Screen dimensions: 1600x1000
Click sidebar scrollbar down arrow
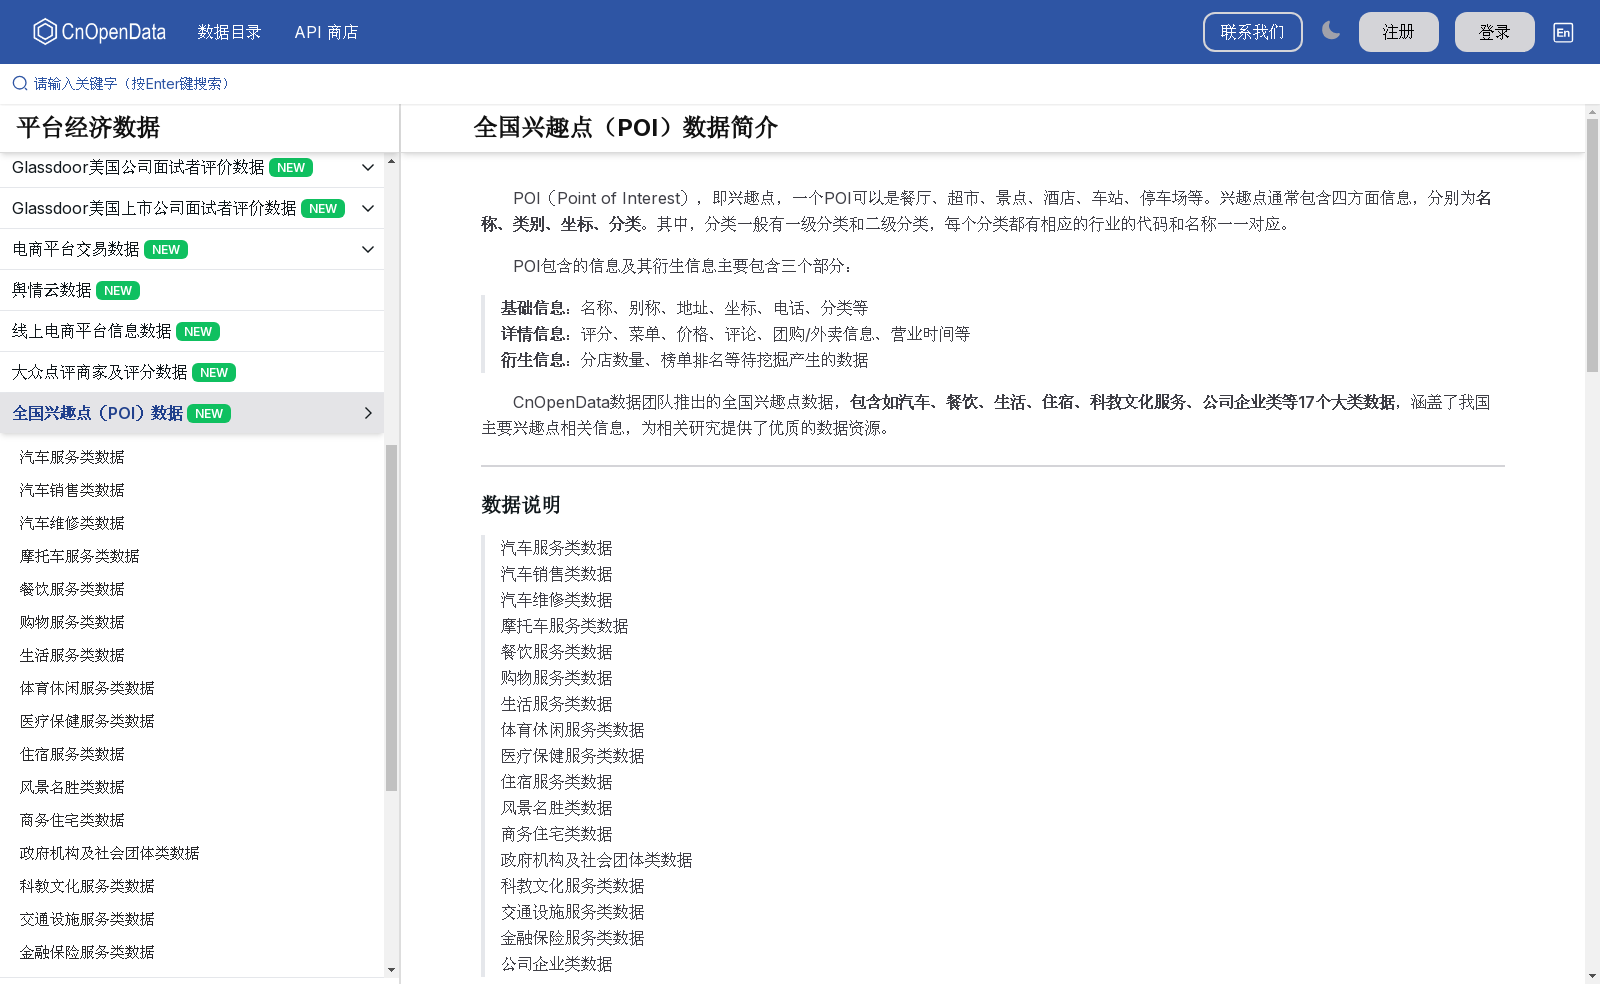(391, 969)
